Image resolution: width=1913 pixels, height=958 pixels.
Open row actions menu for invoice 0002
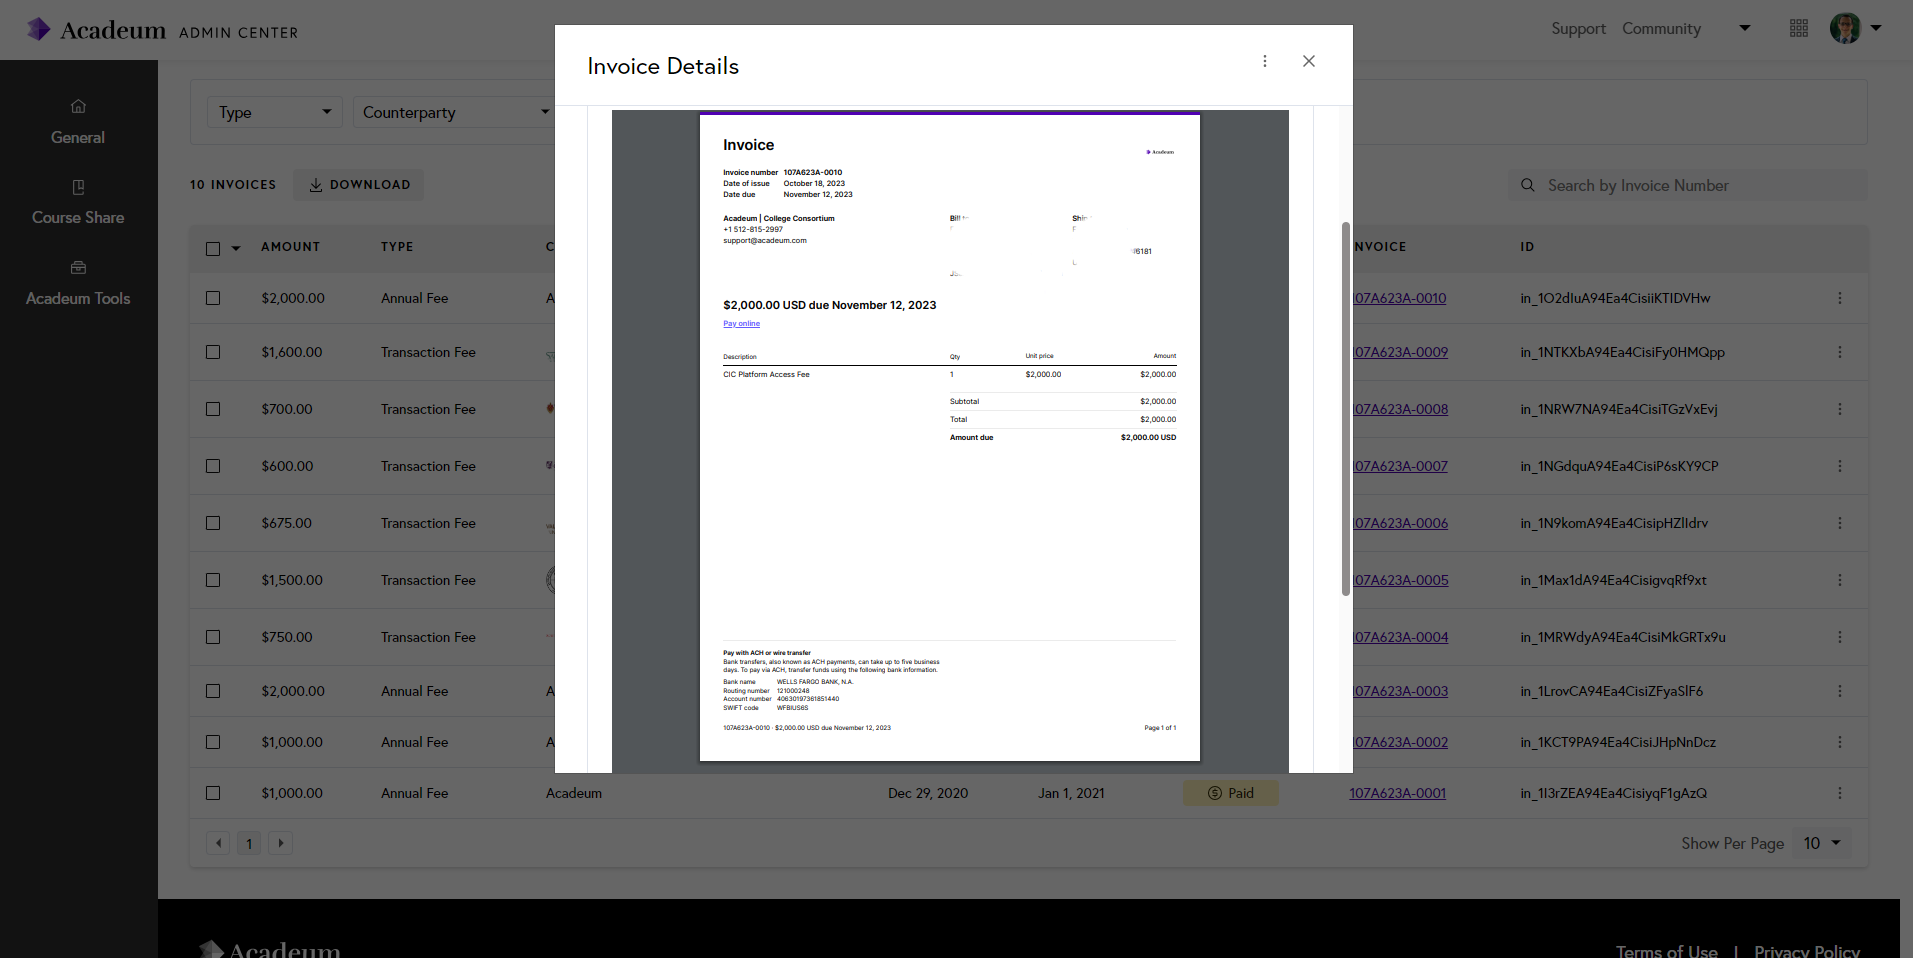1839,742
